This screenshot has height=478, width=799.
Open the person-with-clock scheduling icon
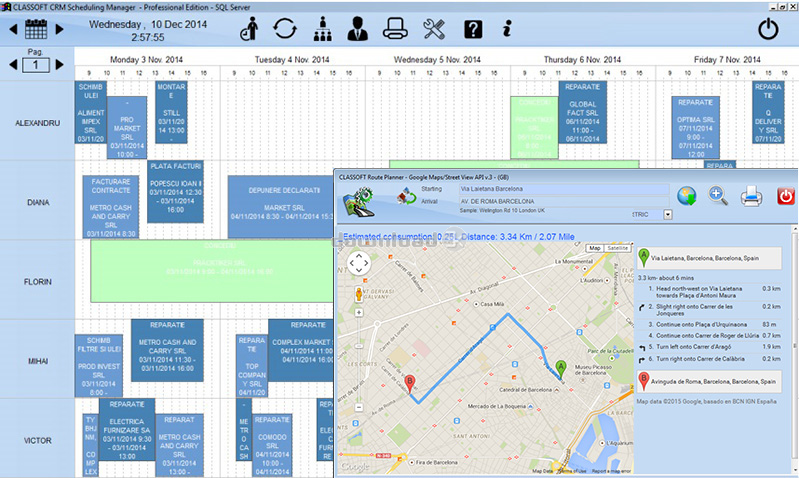point(249,29)
